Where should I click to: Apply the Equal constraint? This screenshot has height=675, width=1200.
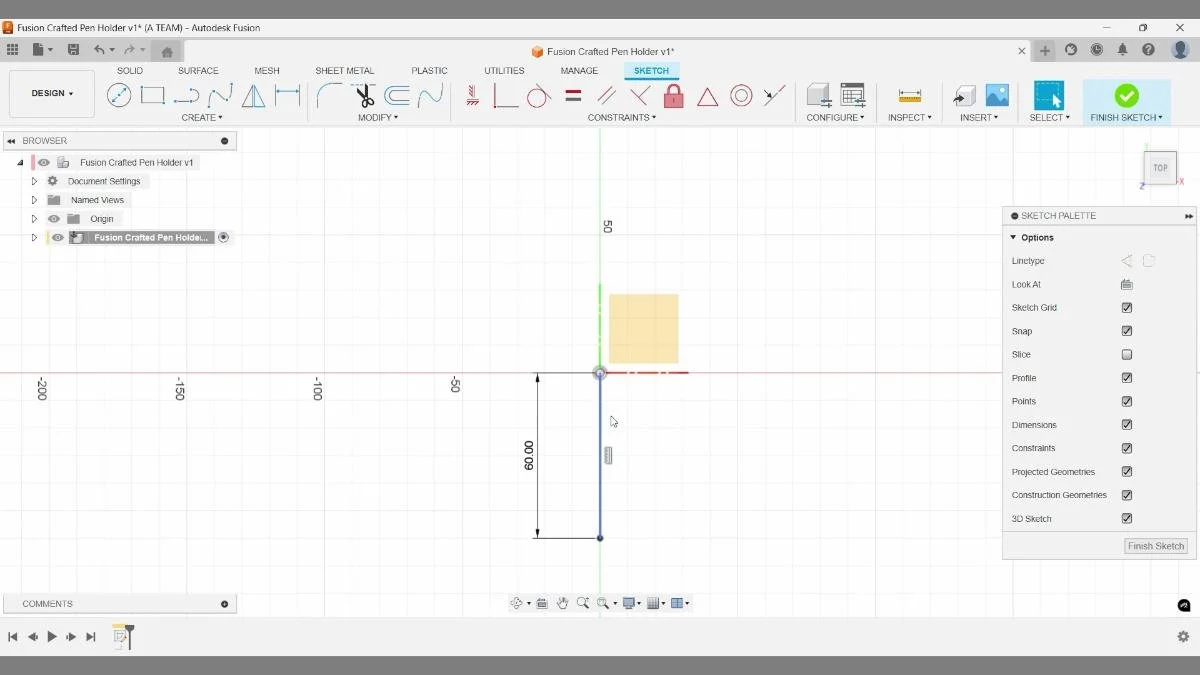pos(573,95)
